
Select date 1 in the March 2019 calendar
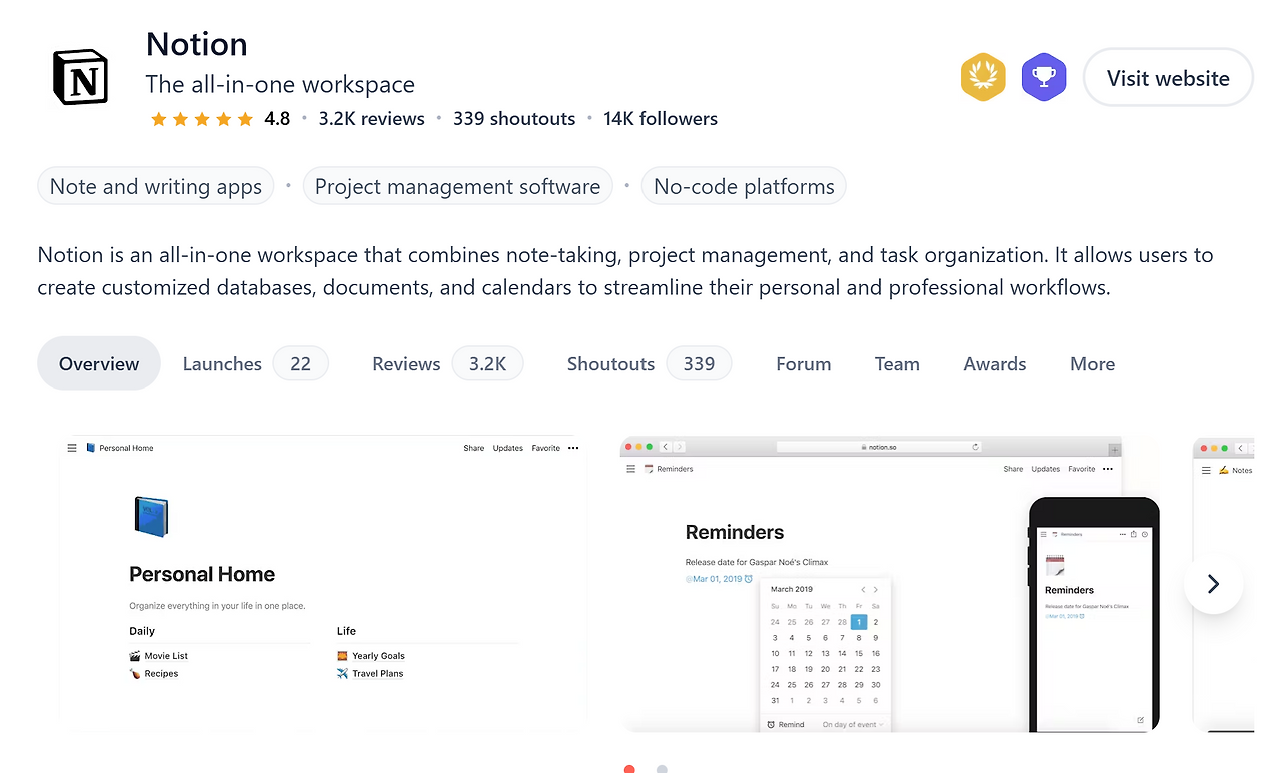858,621
